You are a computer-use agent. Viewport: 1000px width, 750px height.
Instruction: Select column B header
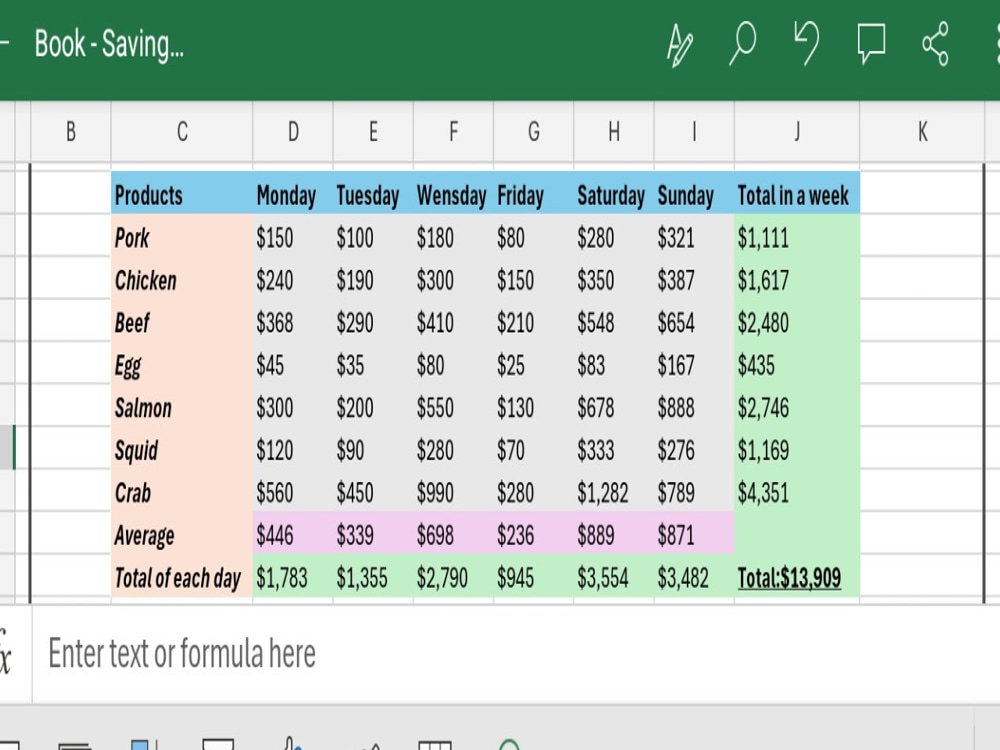[71, 132]
